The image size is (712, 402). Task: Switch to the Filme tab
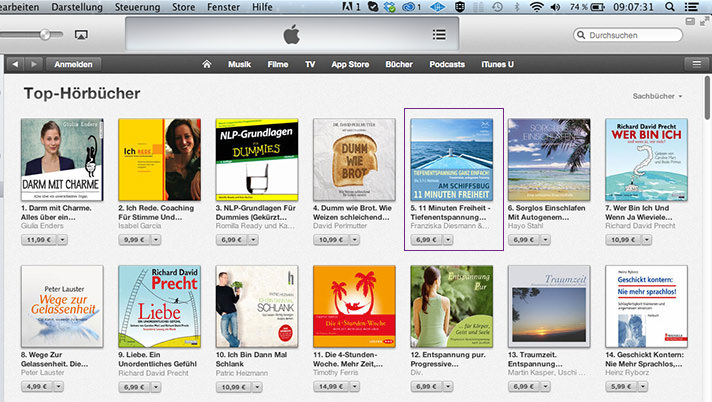coord(277,64)
